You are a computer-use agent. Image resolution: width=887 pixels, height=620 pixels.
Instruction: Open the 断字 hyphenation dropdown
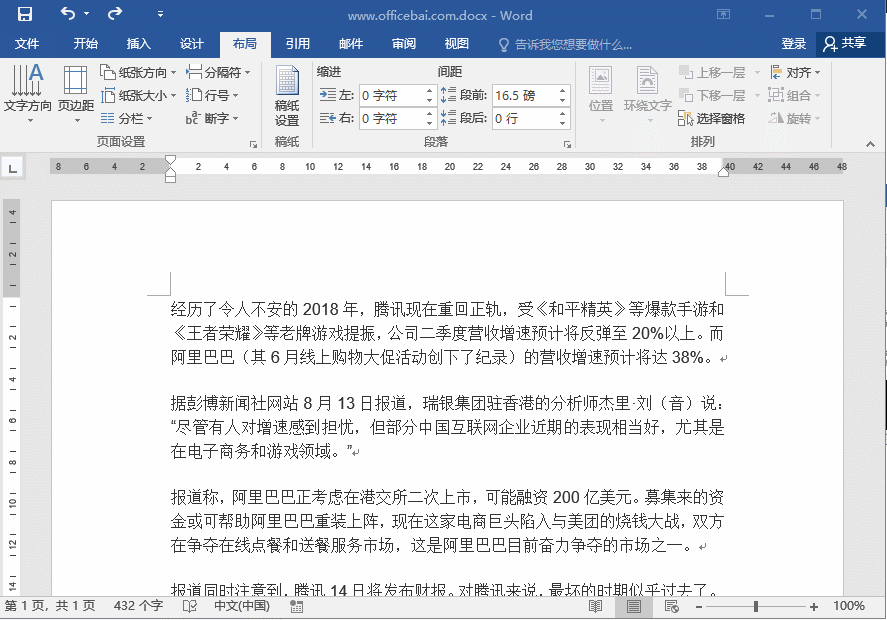(x=212, y=118)
